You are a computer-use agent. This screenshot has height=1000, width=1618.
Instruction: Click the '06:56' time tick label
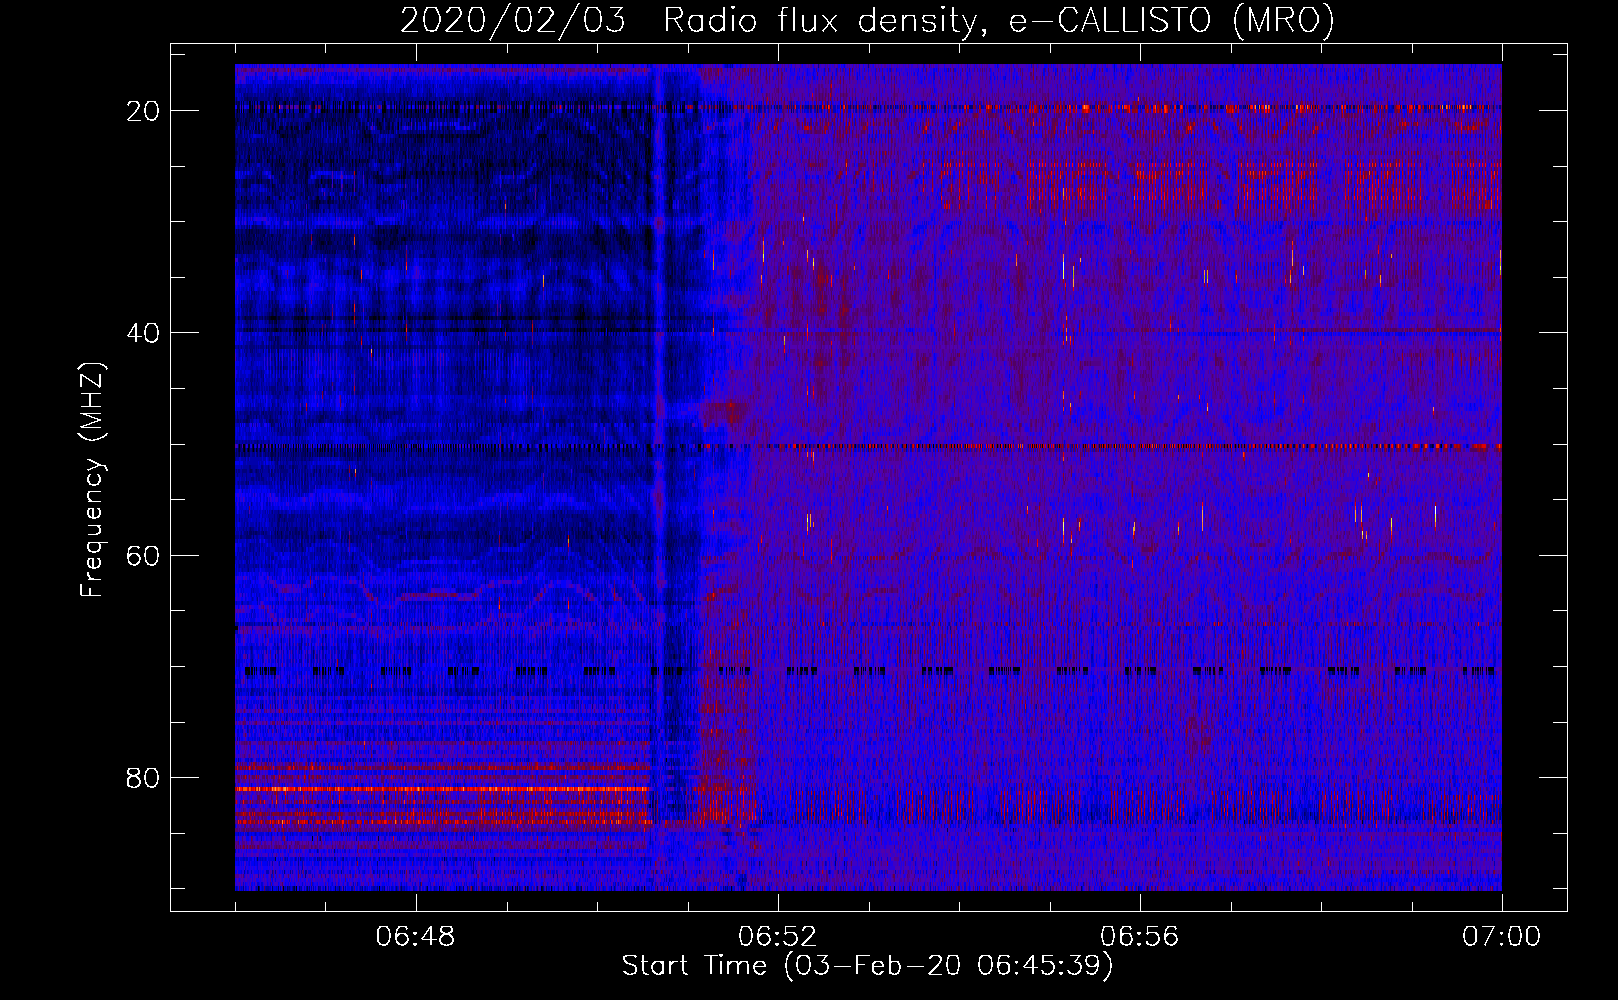pos(1139,937)
